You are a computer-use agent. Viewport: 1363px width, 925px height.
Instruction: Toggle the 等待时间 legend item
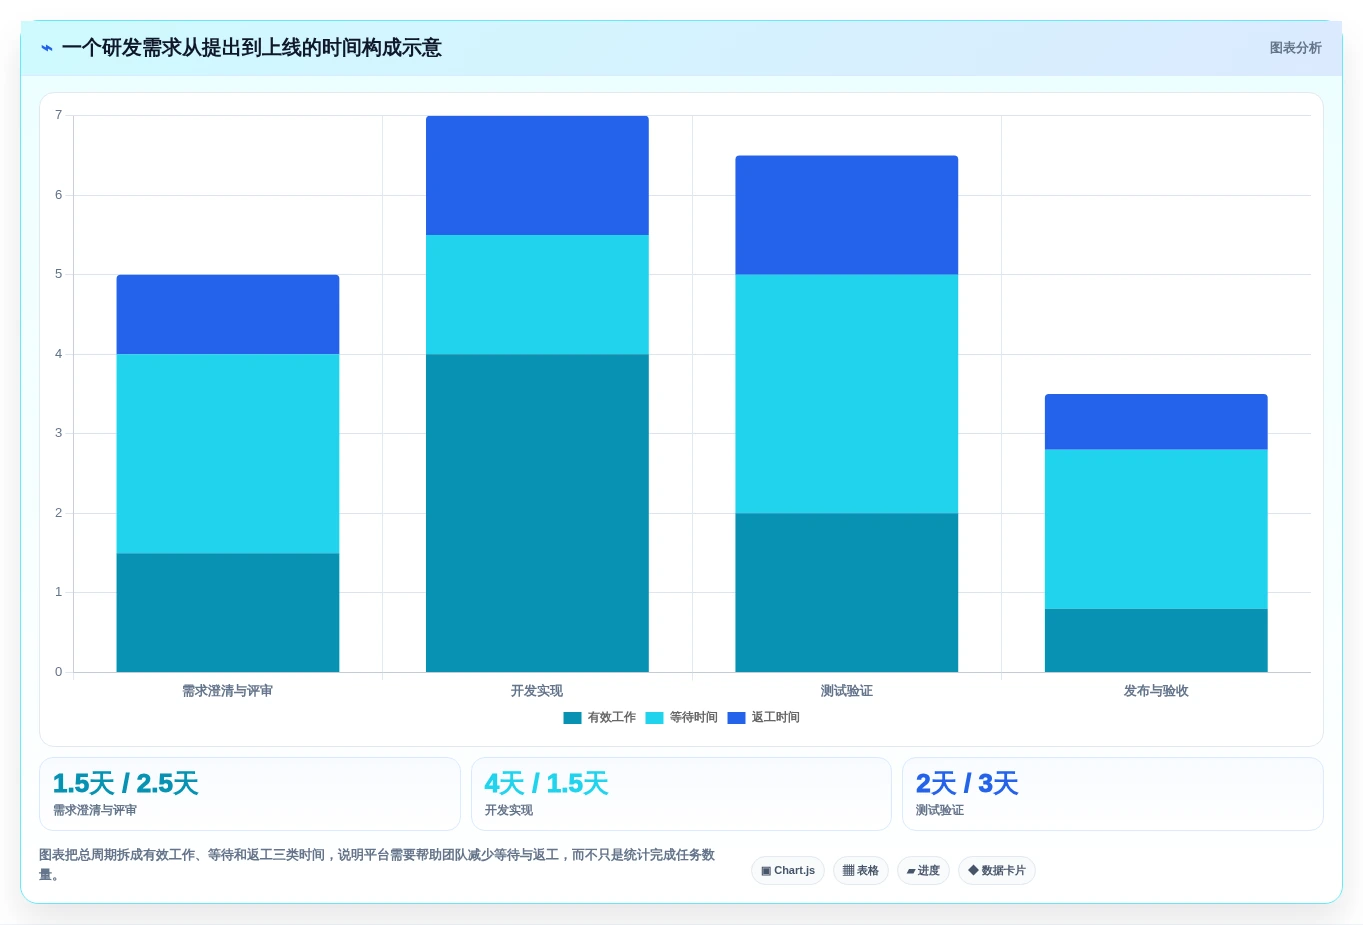click(682, 718)
